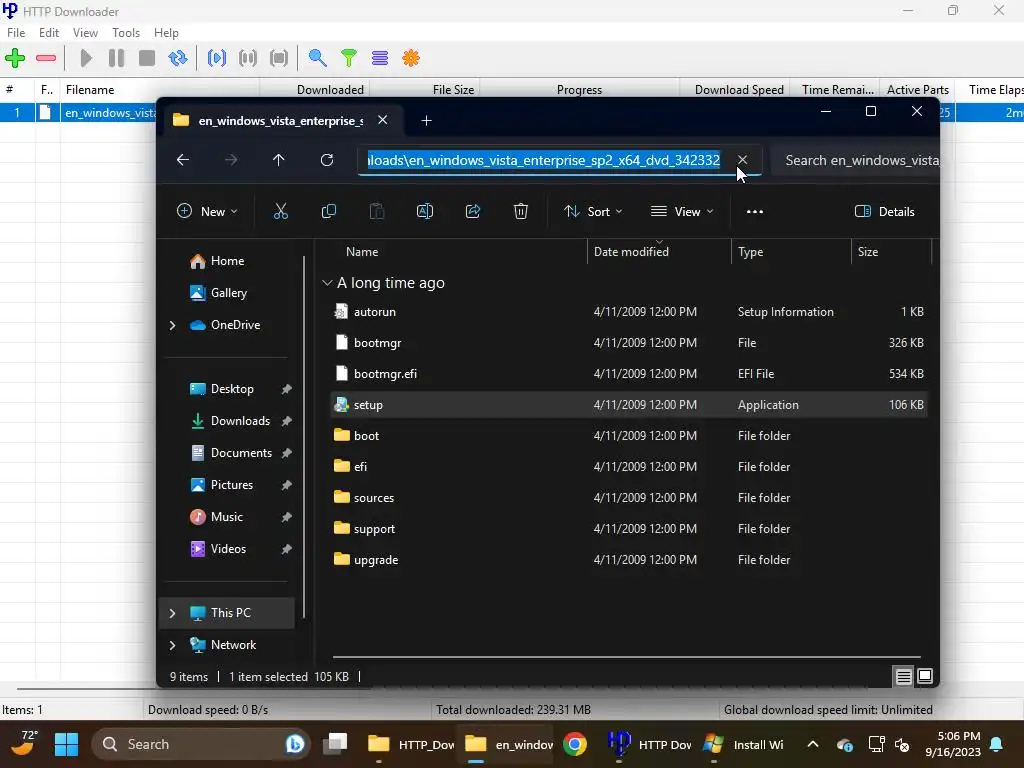Open Google Chrome from the taskbar
Screen dimensions: 1024x768
click(x=575, y=744)
